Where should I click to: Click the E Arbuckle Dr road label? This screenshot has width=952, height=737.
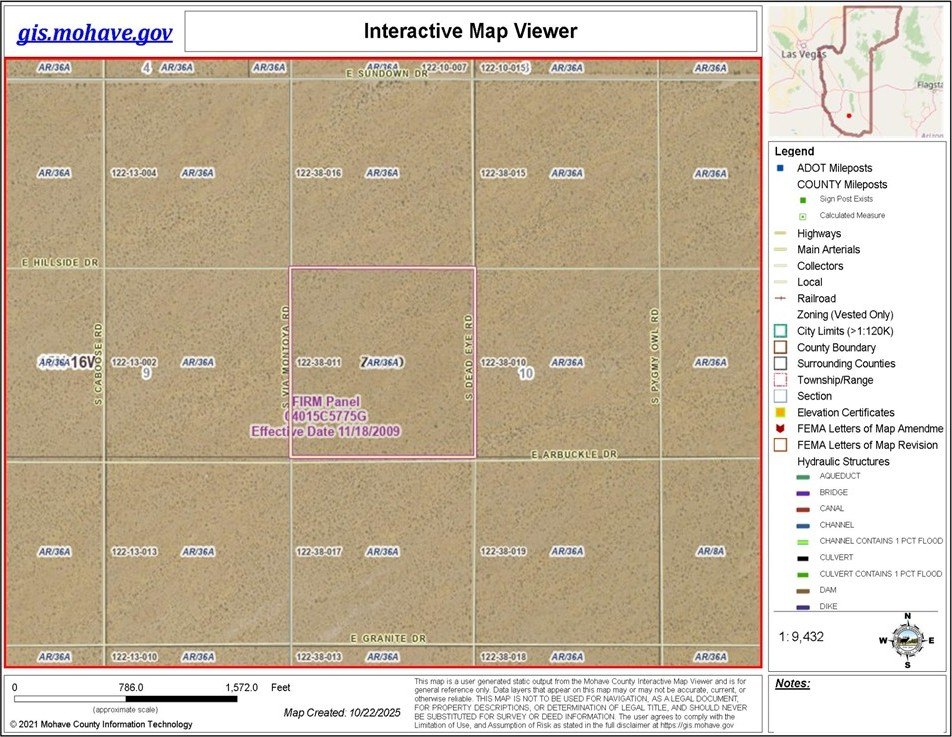(x=574, y=454)
